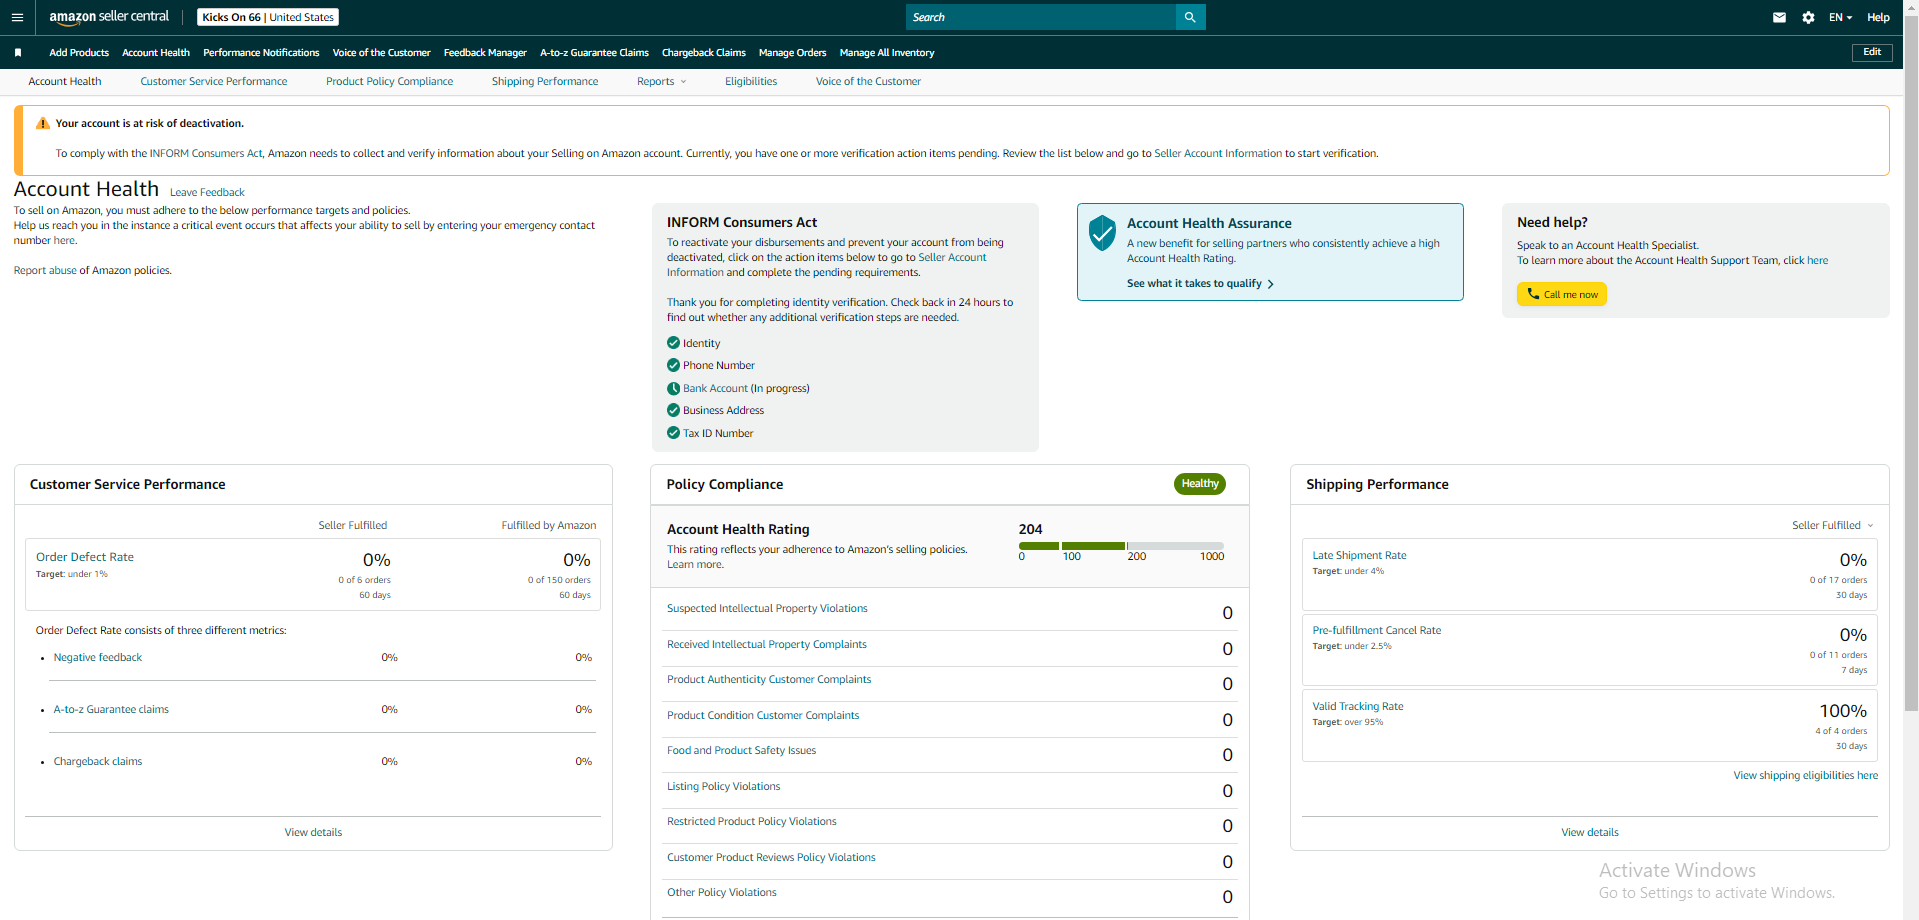Open the Product Policy Compliance tab
Screen dimensions: 1919x920
[389, 82]
